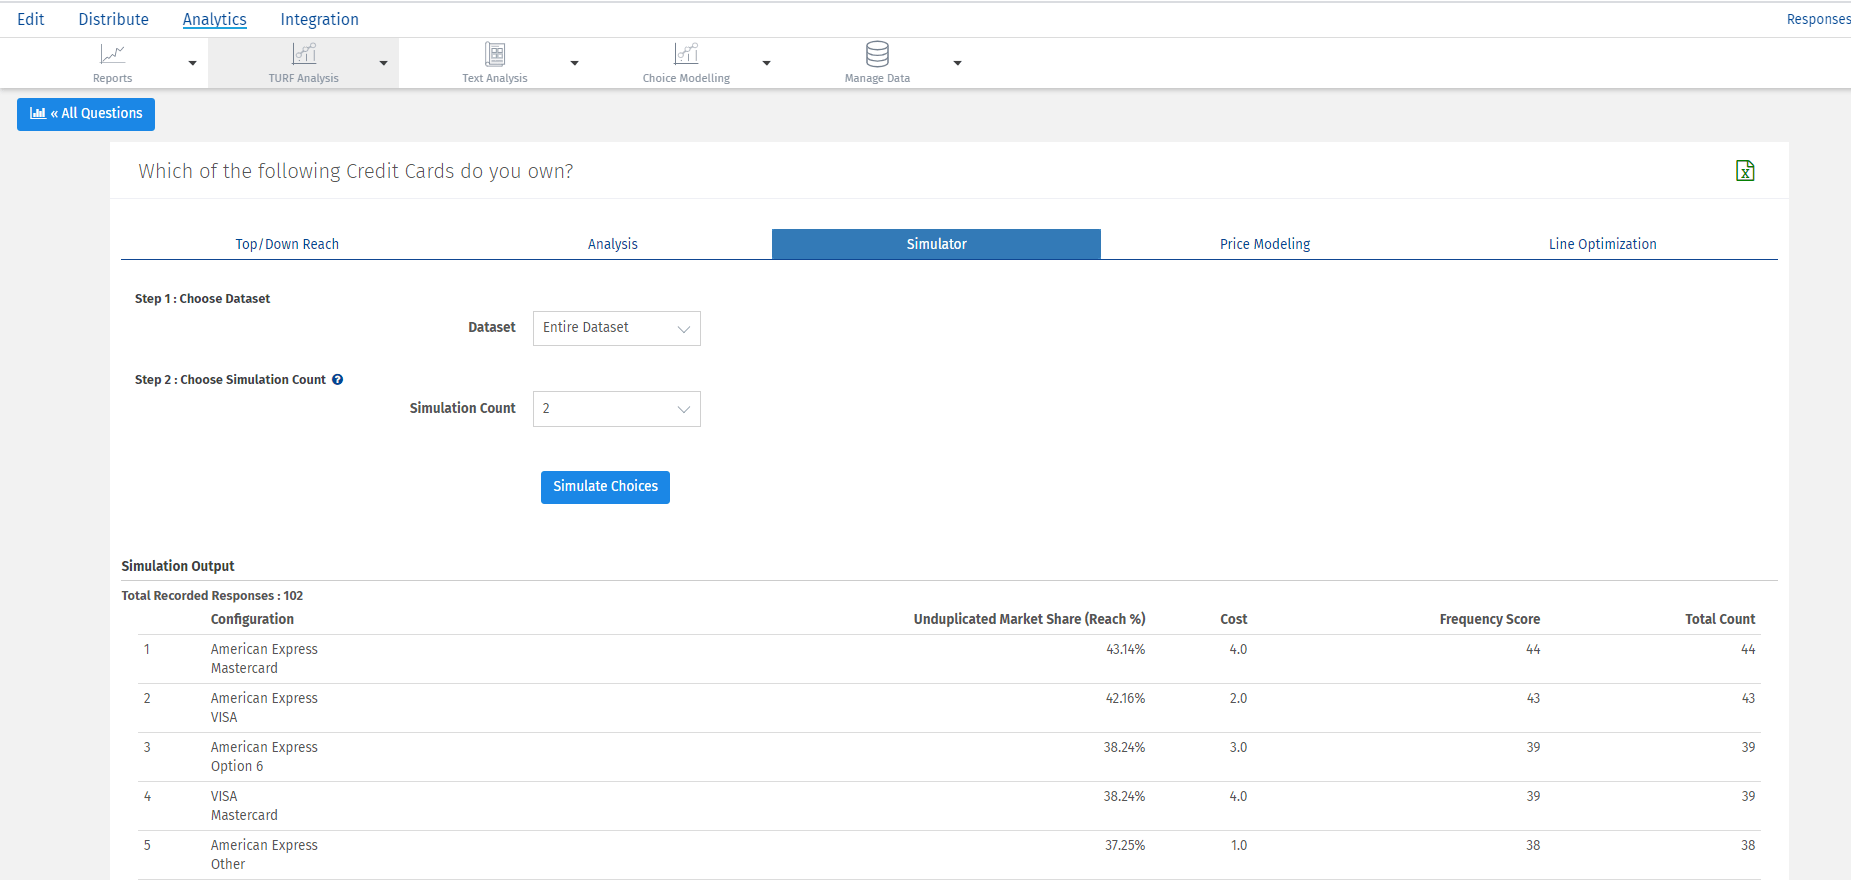Expand the TURF Analysis dropdown arrow
Image resolution: width=1851 pixels, height=880 pixels.
click(x=383, y=63)
